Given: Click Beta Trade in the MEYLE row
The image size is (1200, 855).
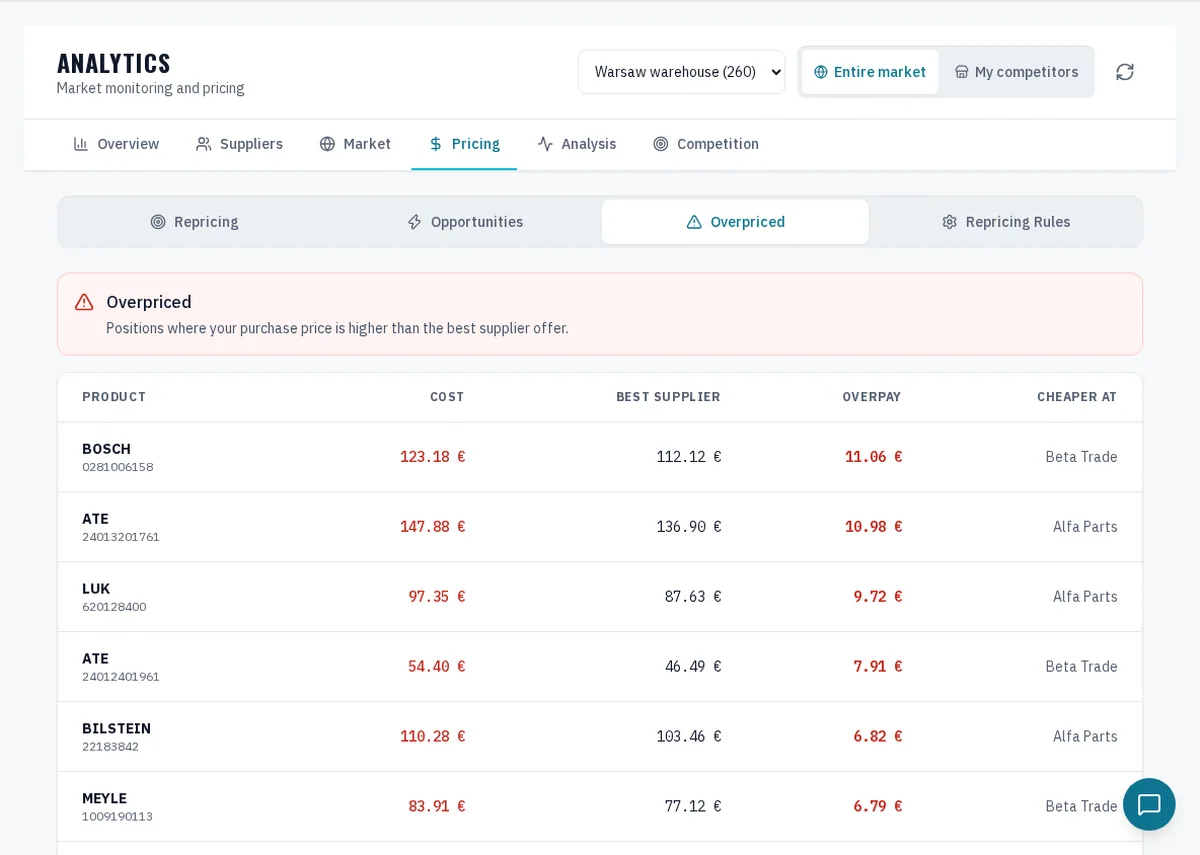Looking at the screenshot, I should click(1081, 807).
